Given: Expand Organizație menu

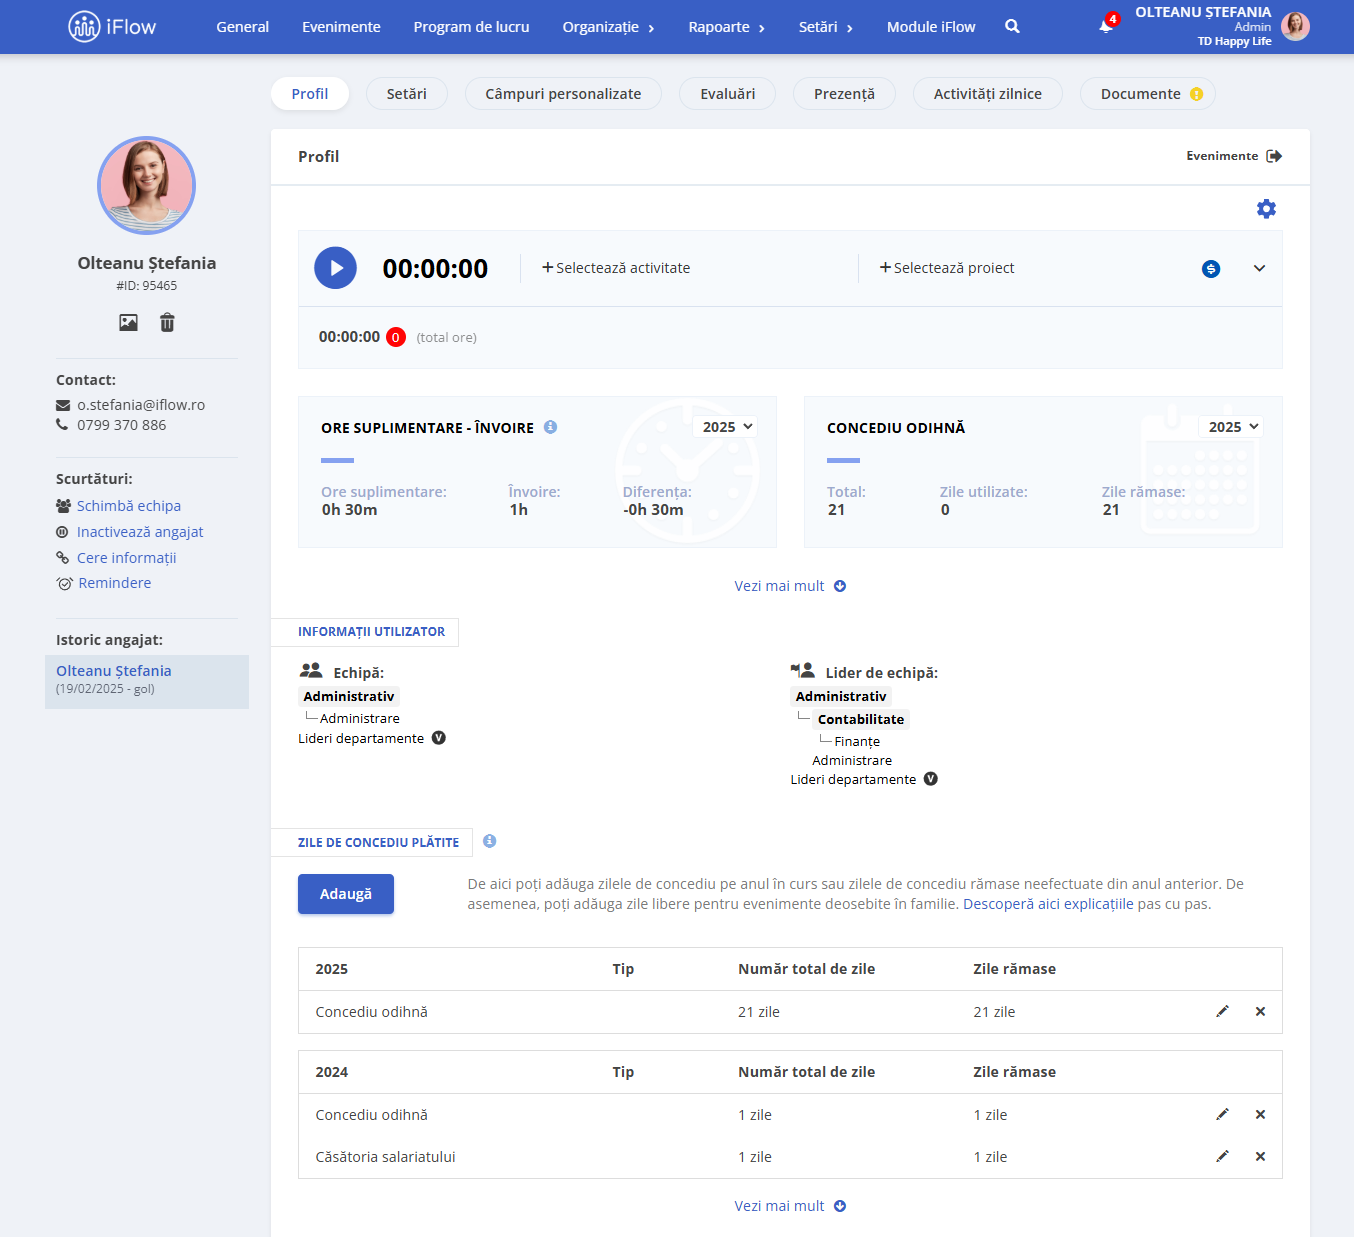Looking at the screenshot, I should click(608, 27).
